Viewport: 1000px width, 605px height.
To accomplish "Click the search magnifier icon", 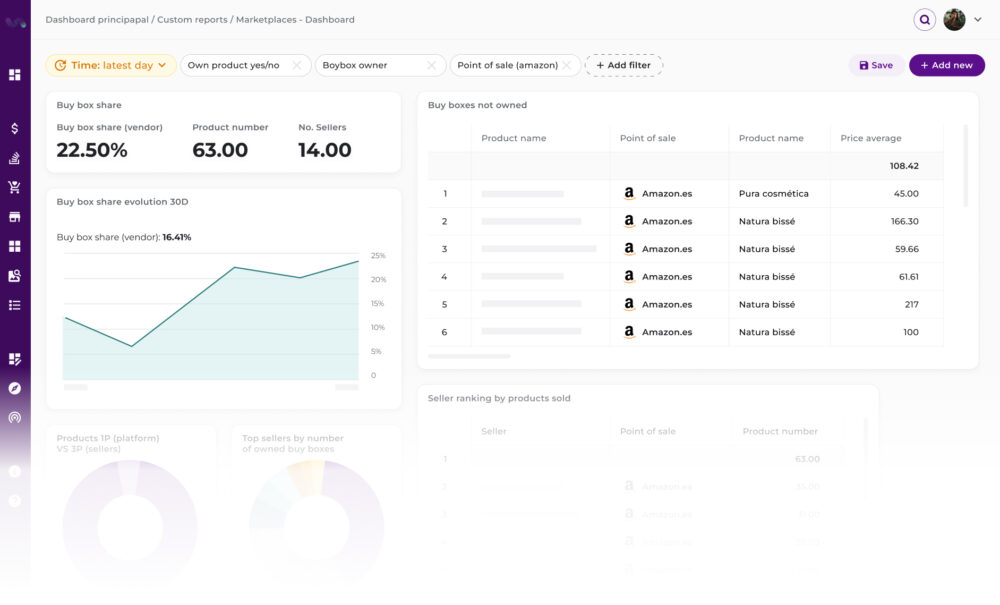I will pyautogui.click(x=925, y=19).
